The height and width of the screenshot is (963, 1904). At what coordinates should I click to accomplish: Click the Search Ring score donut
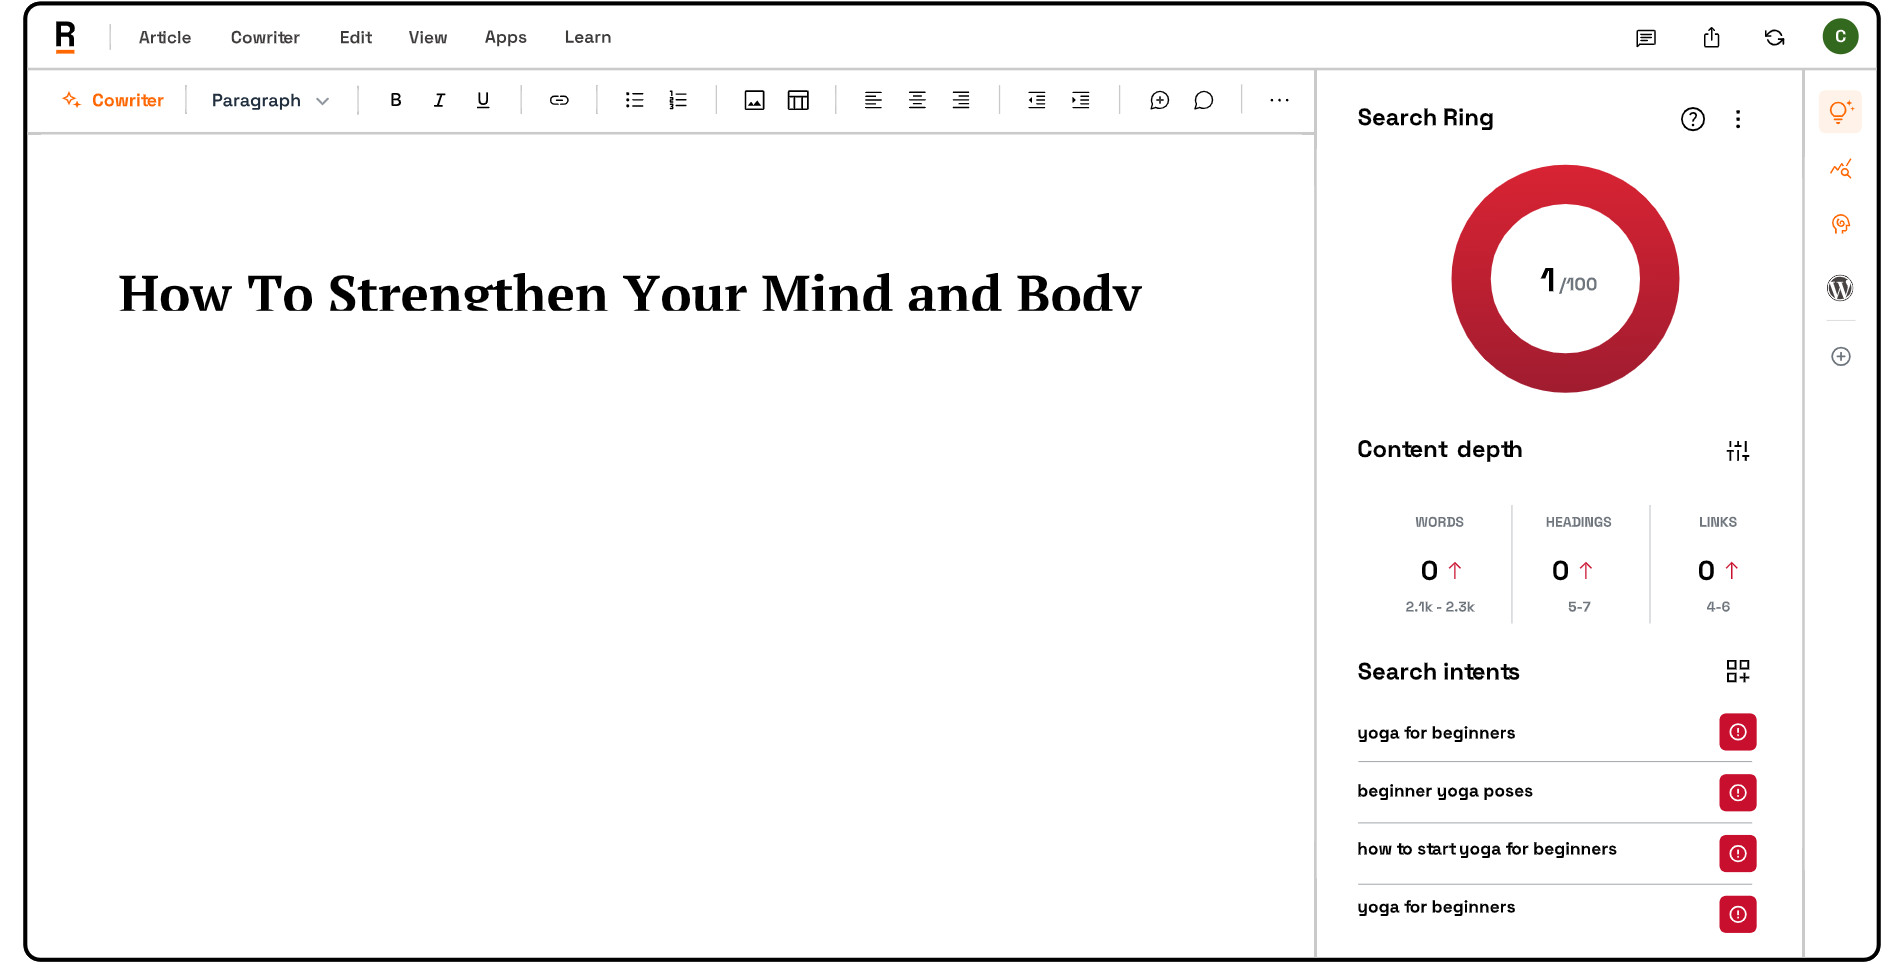tap(1565, 279)
